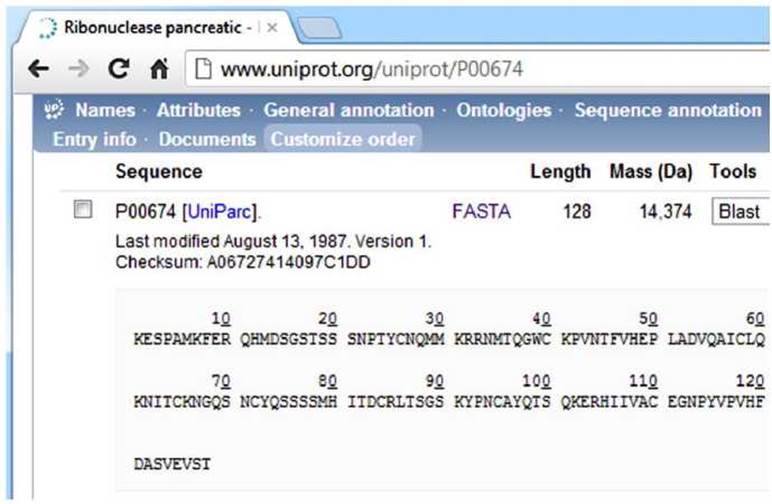The height and width of the screenshot is (504, 772).
Task: Click the uniprot.org address bar
Action: 478,69
